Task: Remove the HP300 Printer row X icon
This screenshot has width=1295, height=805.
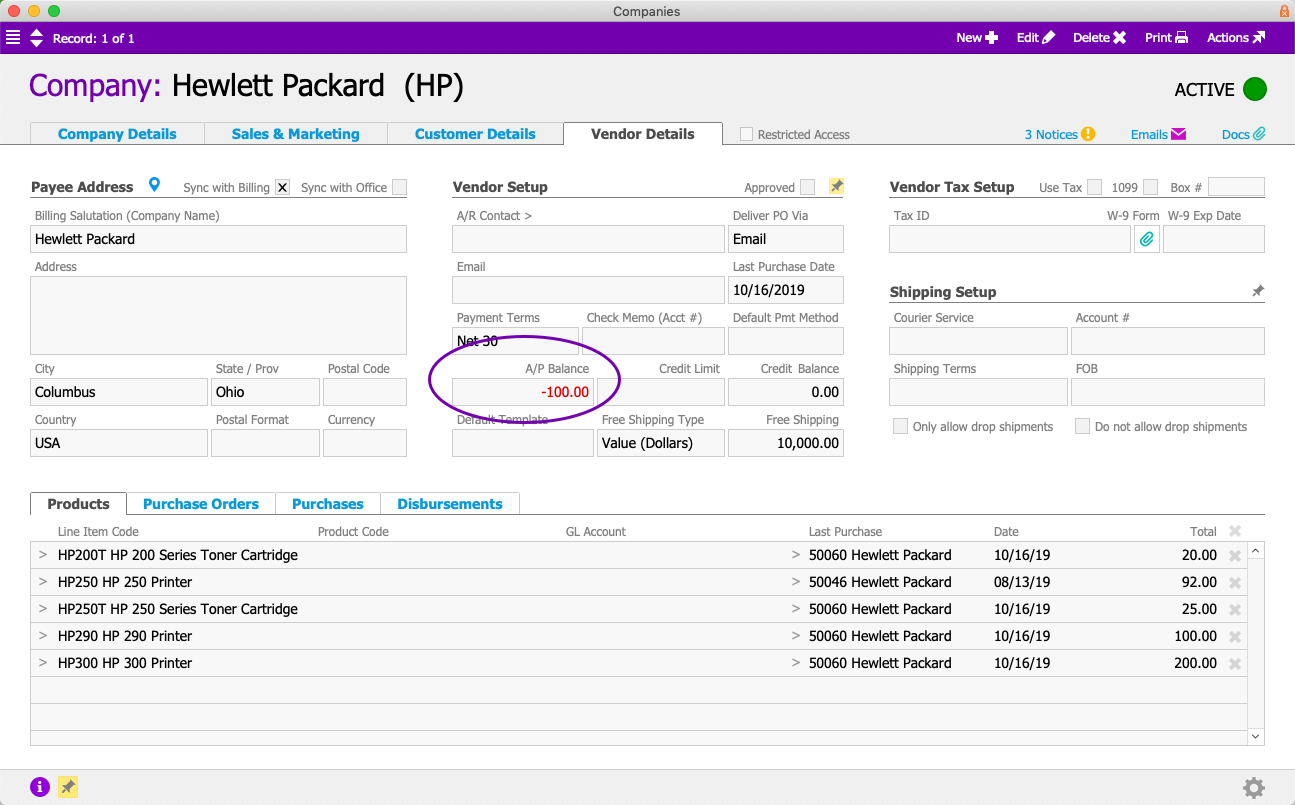Action: point(1235,663)
